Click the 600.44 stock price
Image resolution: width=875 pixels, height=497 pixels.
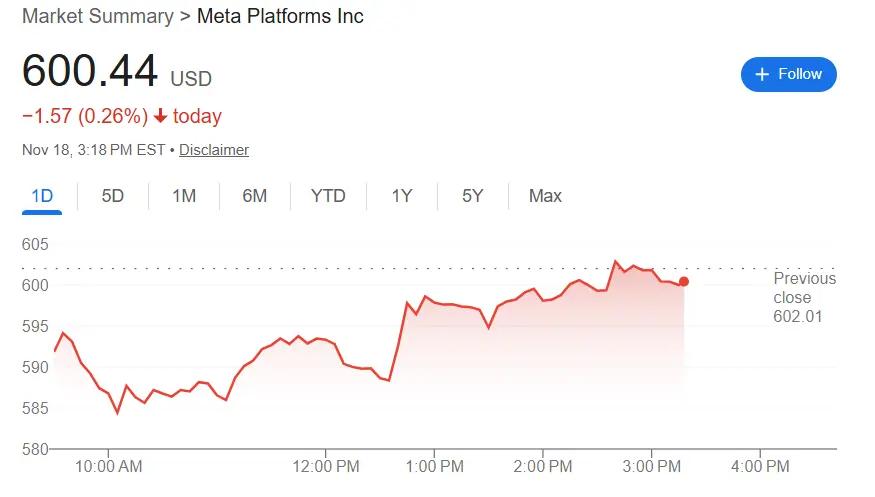click(90, 72)
